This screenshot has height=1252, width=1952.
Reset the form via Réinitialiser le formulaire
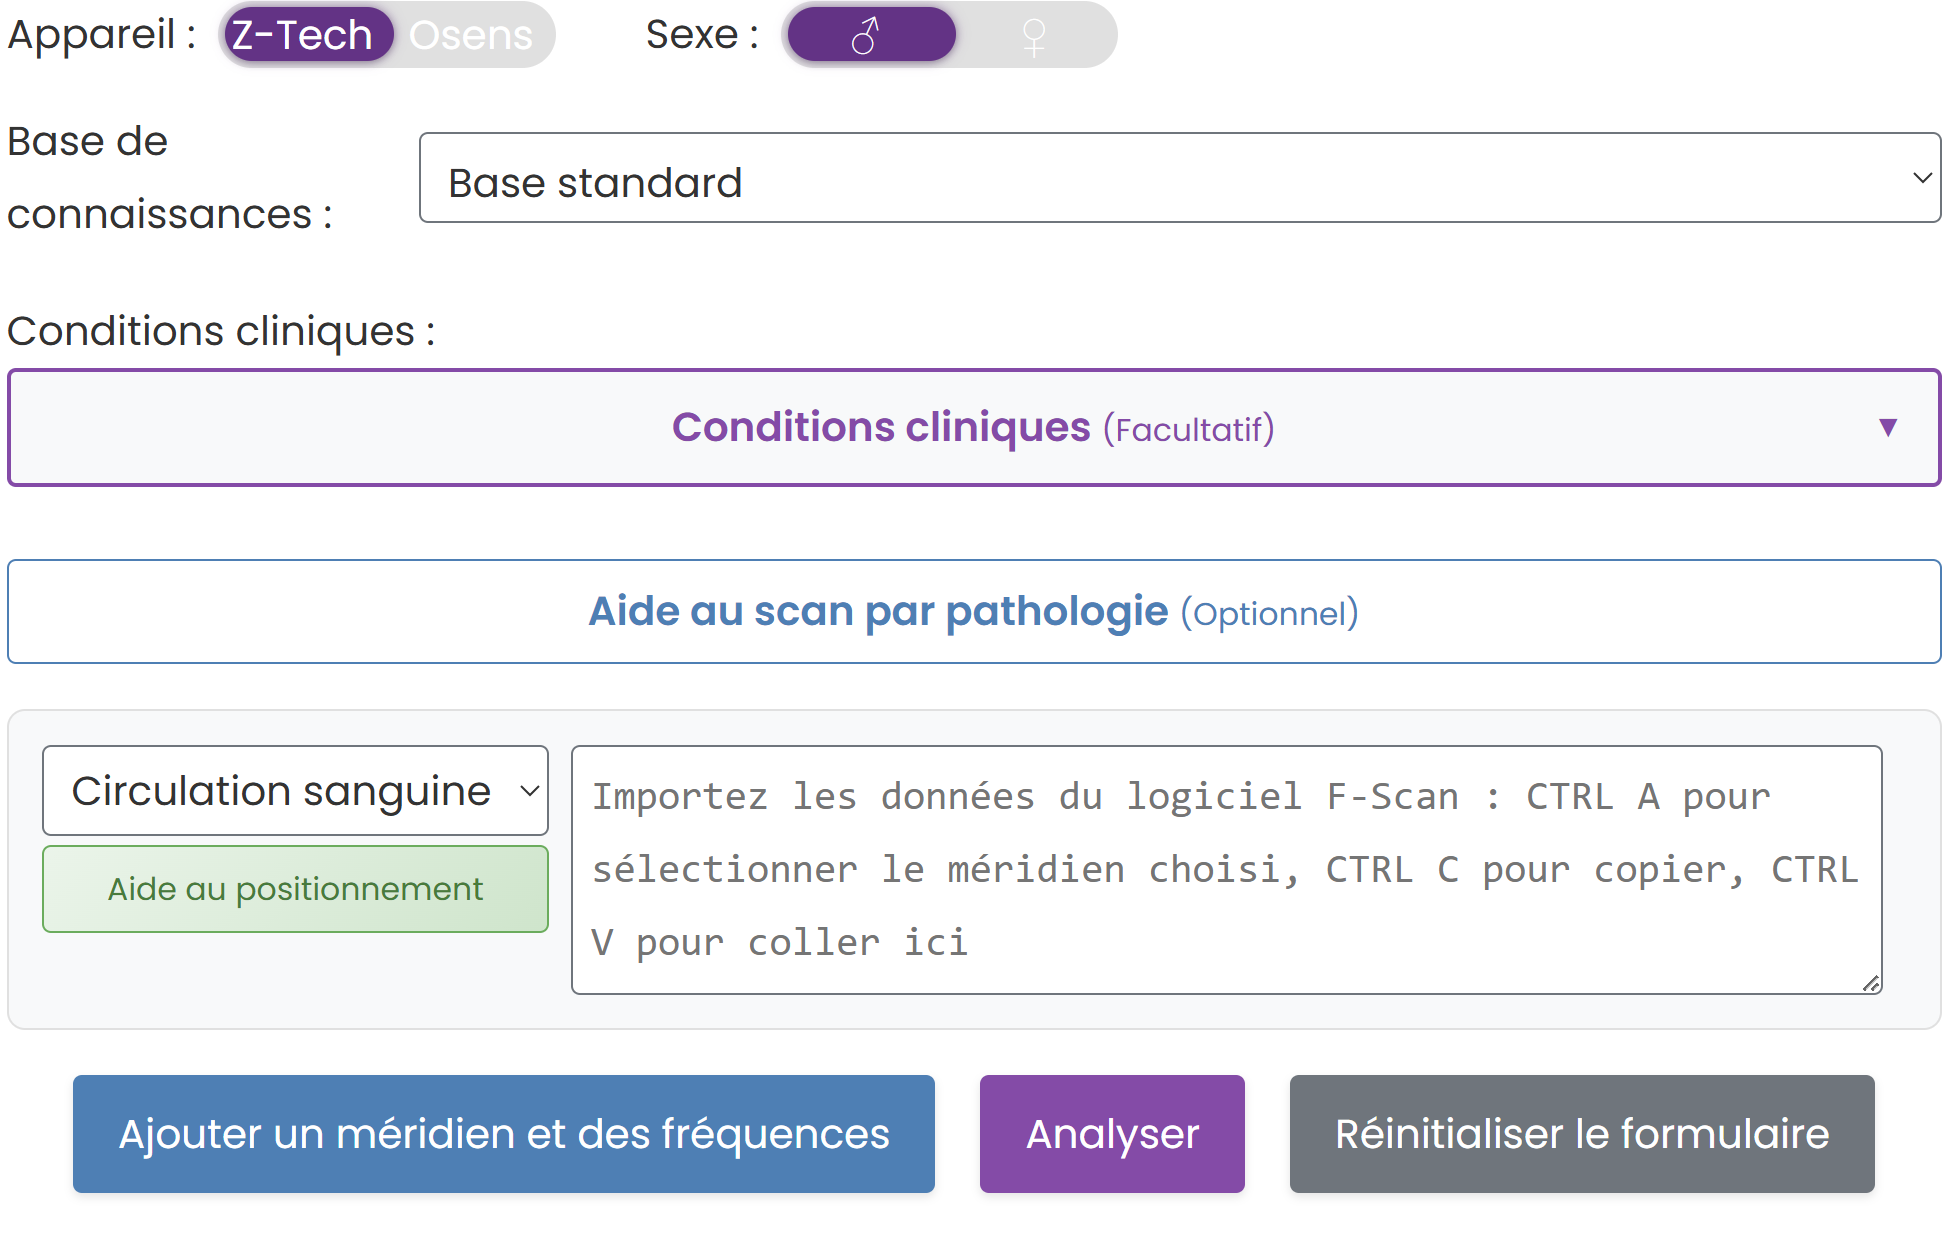pos(1582,1134)
